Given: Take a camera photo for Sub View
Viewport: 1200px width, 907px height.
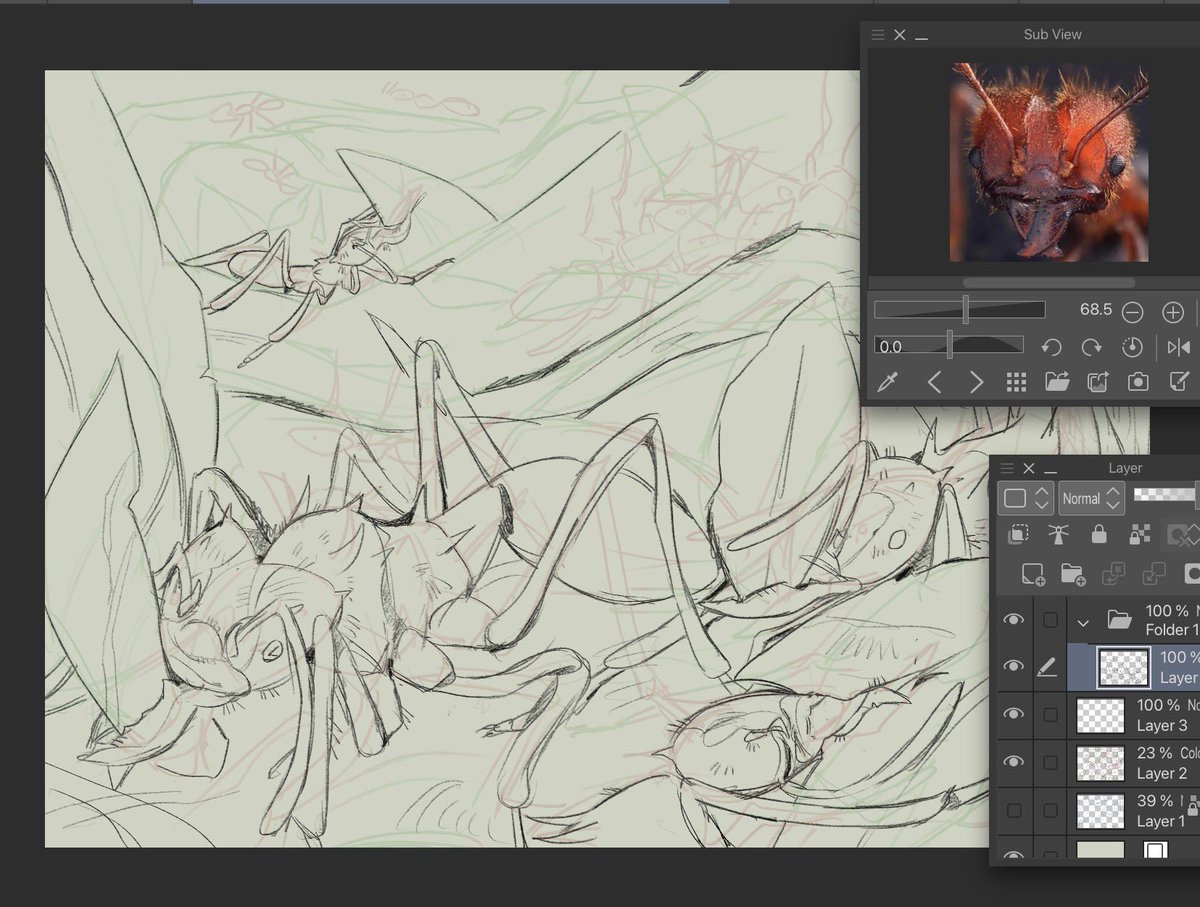Looking at the screenshot, I should pos(1138,382).
